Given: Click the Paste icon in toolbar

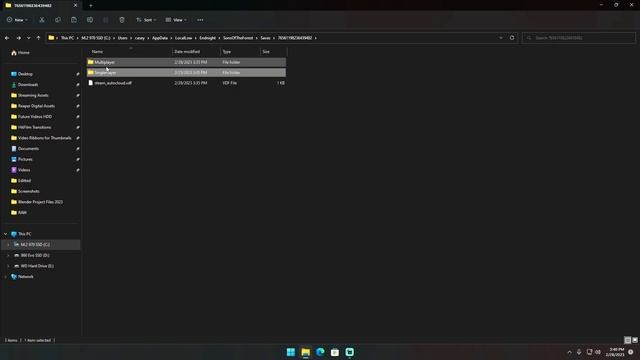Looking at the screenshot, I should [73, 20].
